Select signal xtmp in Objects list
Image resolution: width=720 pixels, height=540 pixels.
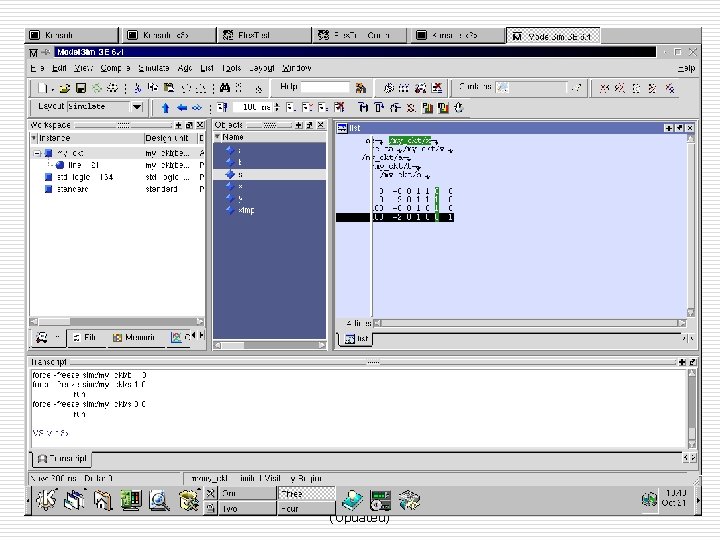(x=270, y=210)
